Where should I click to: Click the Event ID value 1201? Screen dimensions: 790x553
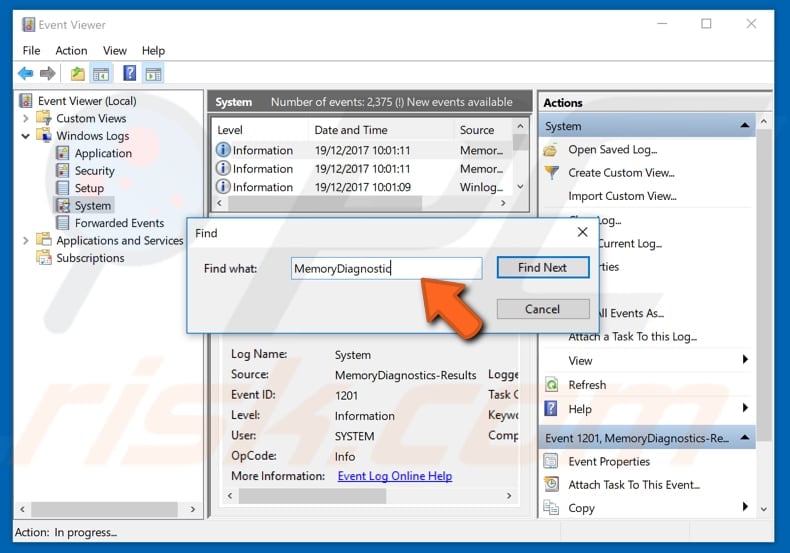pos(347,396)
